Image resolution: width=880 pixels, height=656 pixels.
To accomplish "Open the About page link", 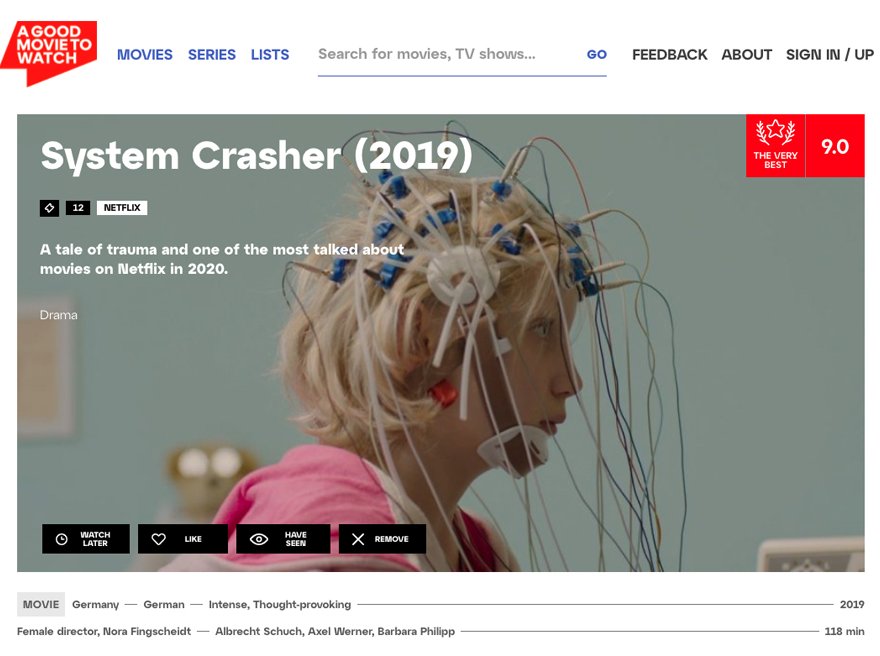I will pos(746,54).
